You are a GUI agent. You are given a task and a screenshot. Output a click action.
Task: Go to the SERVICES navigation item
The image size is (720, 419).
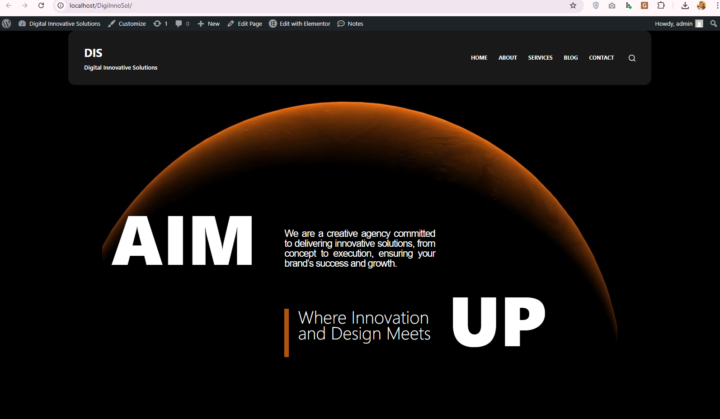[540, 58]
